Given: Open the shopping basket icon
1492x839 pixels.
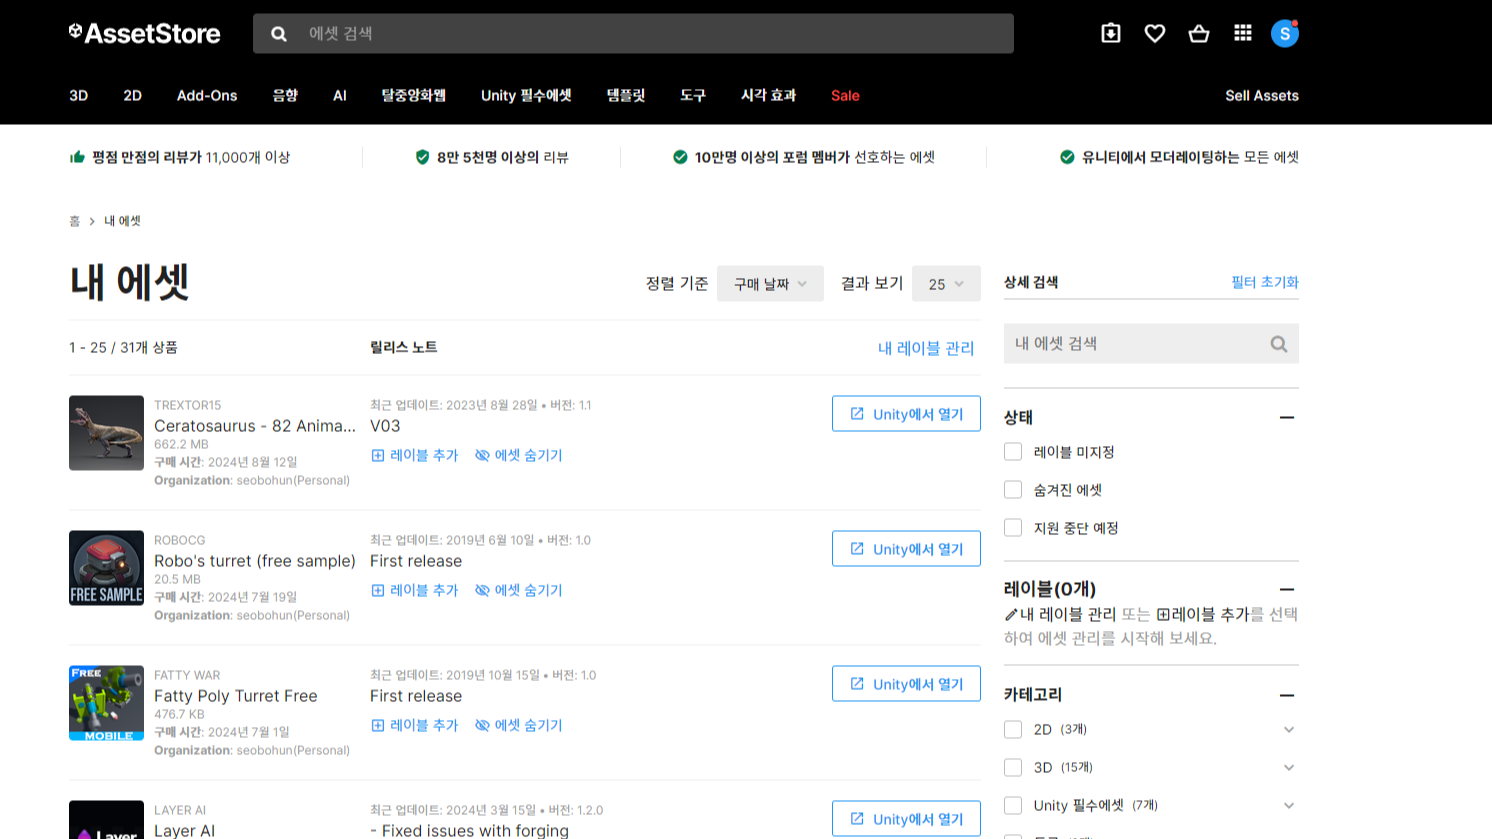Looking at the screenshot, I should (x=1199, y=33).
